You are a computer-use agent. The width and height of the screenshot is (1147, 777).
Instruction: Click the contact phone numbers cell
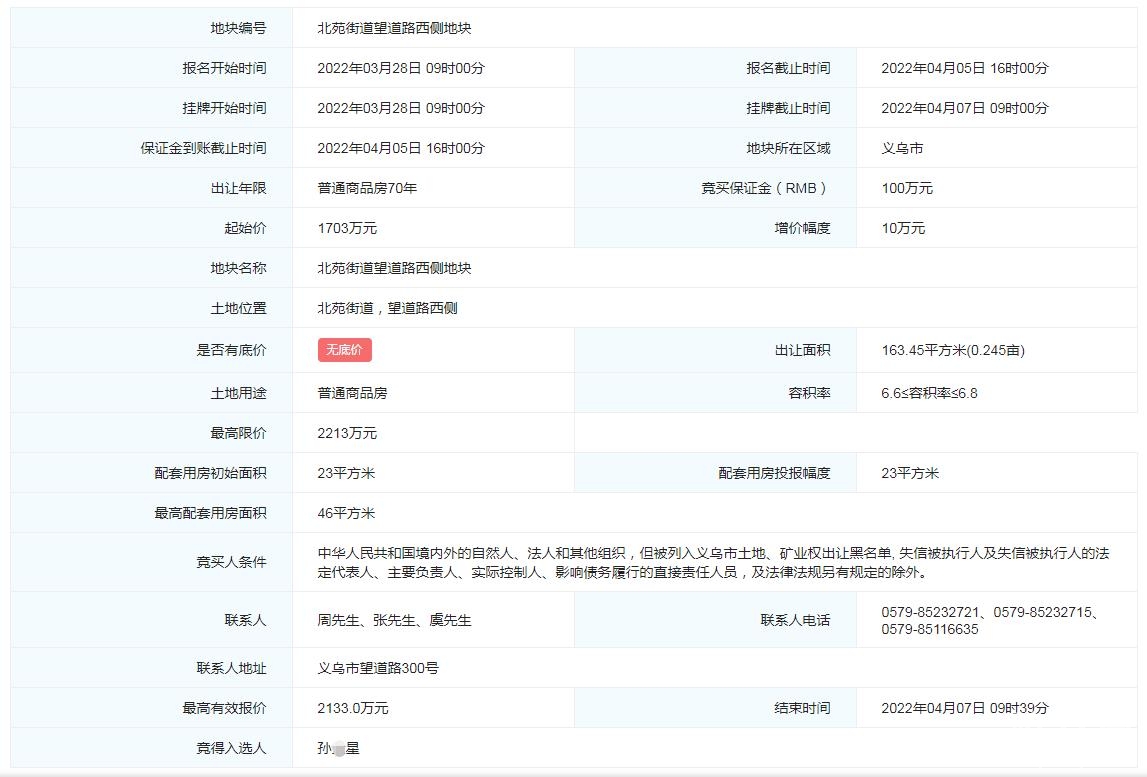(989, 621)
